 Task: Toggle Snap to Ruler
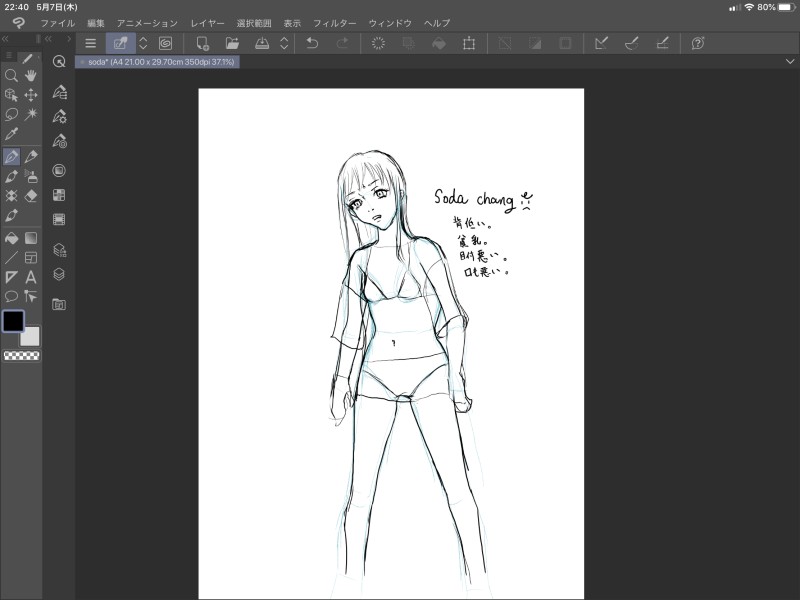click(601, 43)
